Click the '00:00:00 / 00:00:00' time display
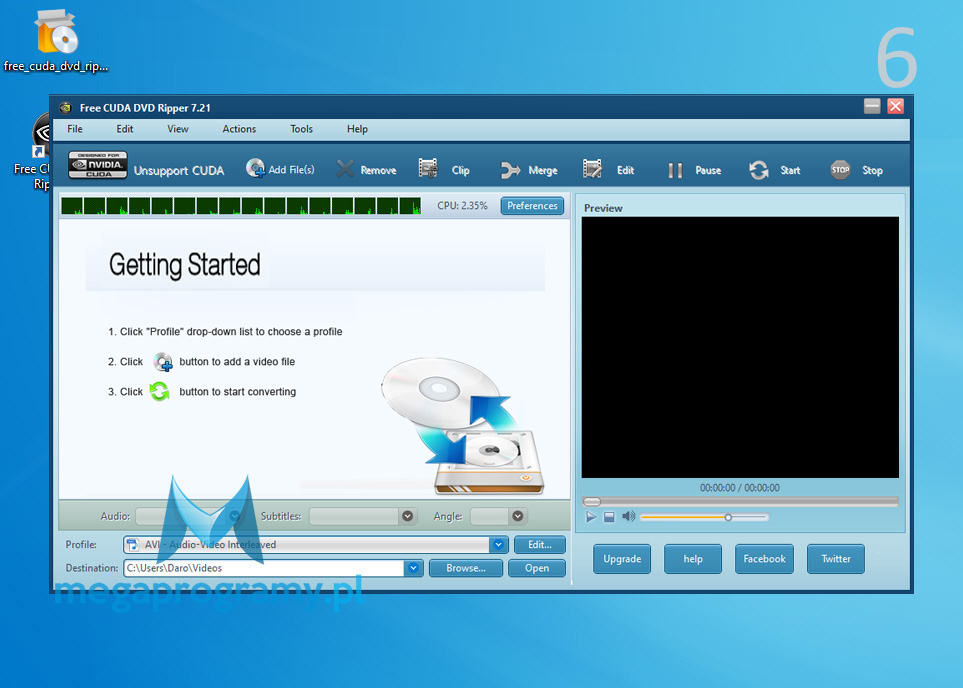Screen dimensions: 963x688 point(739,488)
